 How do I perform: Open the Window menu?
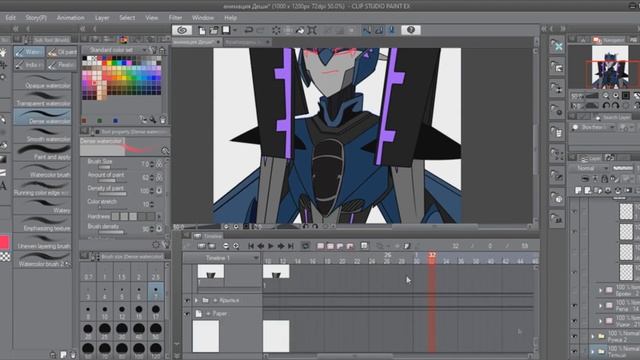[203, 18]
